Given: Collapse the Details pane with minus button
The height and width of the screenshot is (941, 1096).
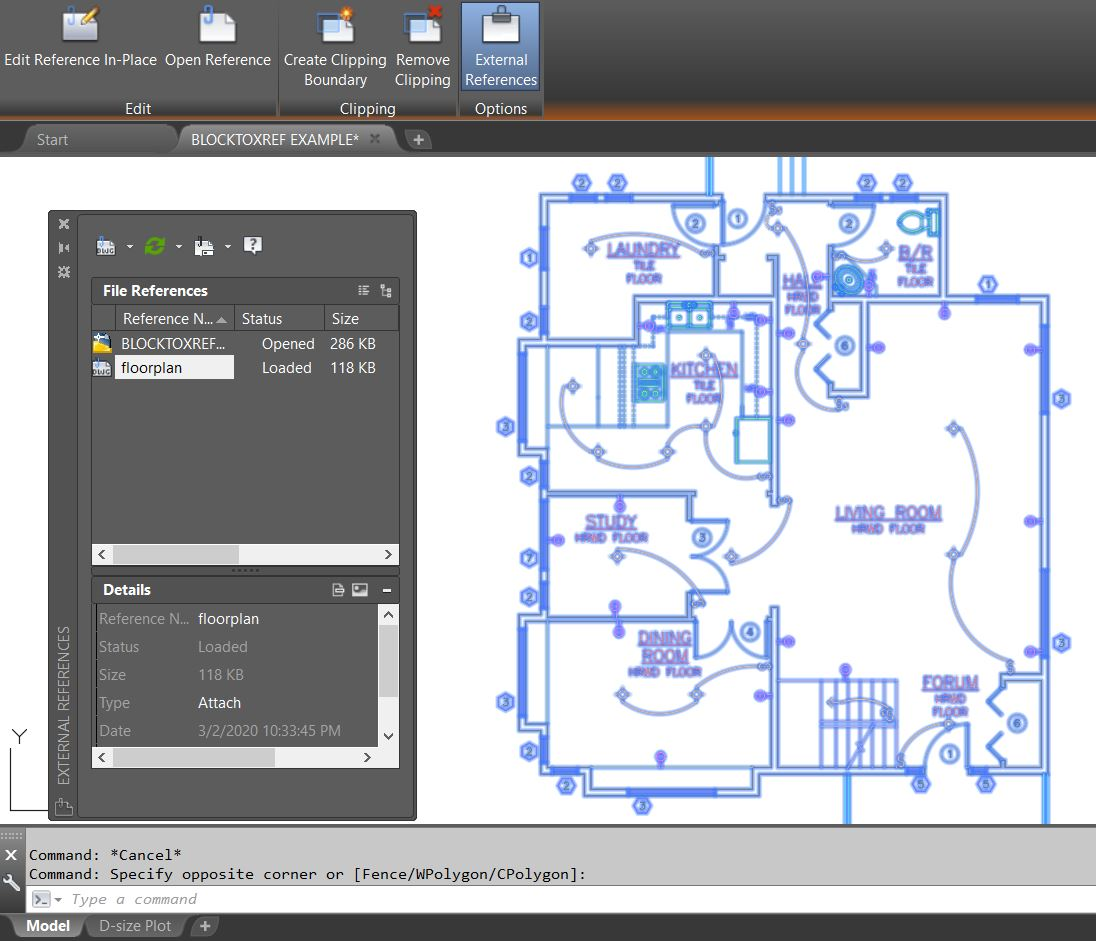Looking at the screenshot, I should (386, 590).
